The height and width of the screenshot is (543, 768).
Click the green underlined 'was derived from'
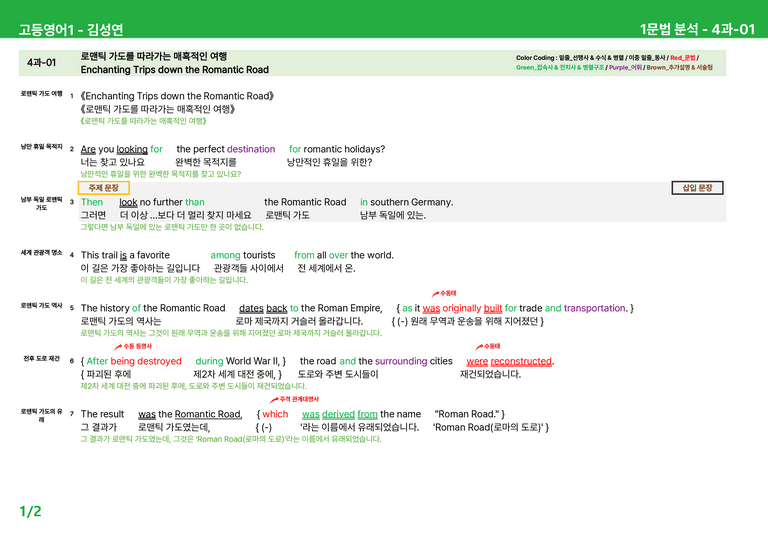point(339,414)
